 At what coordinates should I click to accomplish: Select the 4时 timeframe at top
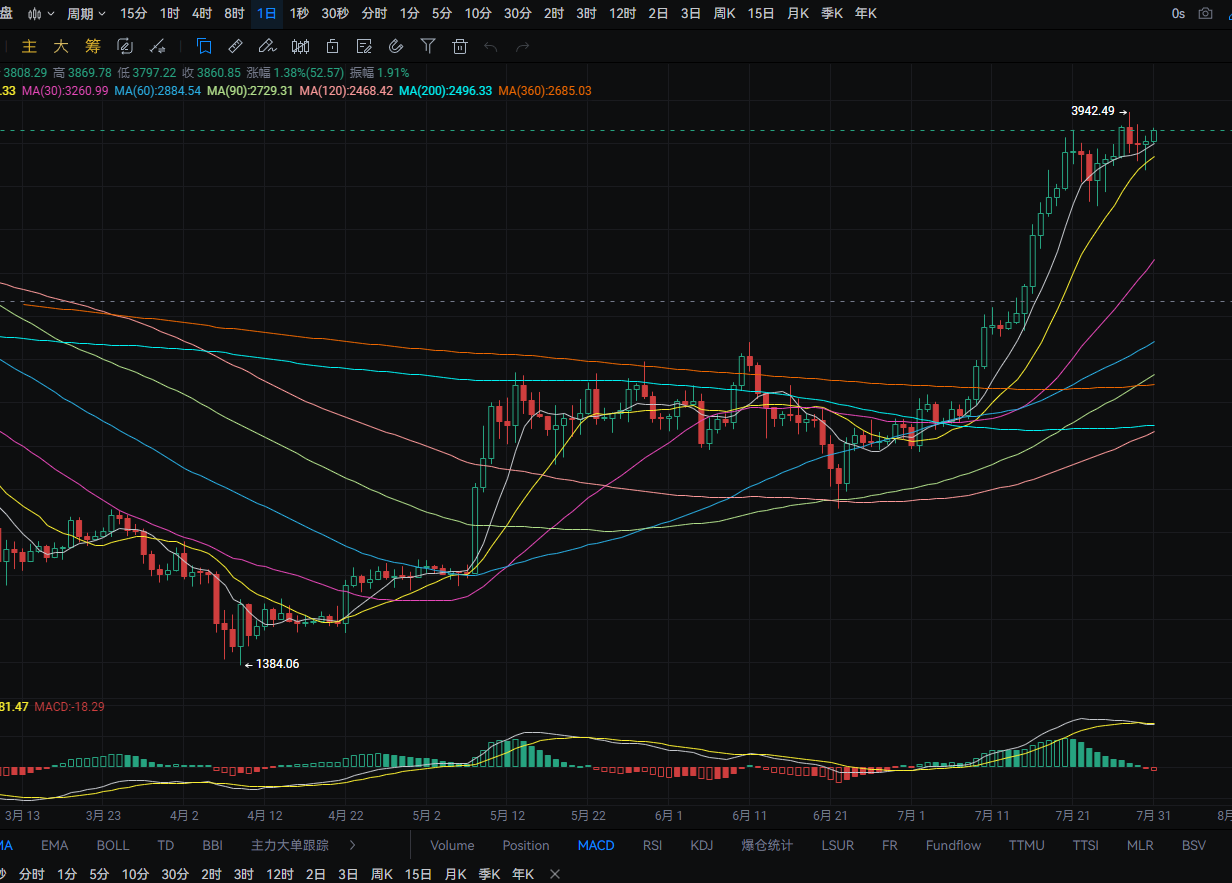pos(201,13)
